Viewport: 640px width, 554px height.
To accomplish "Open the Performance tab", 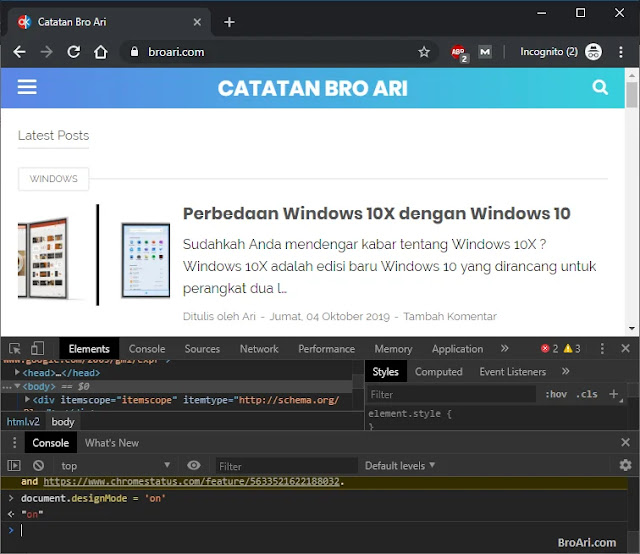I will (327, 349).
